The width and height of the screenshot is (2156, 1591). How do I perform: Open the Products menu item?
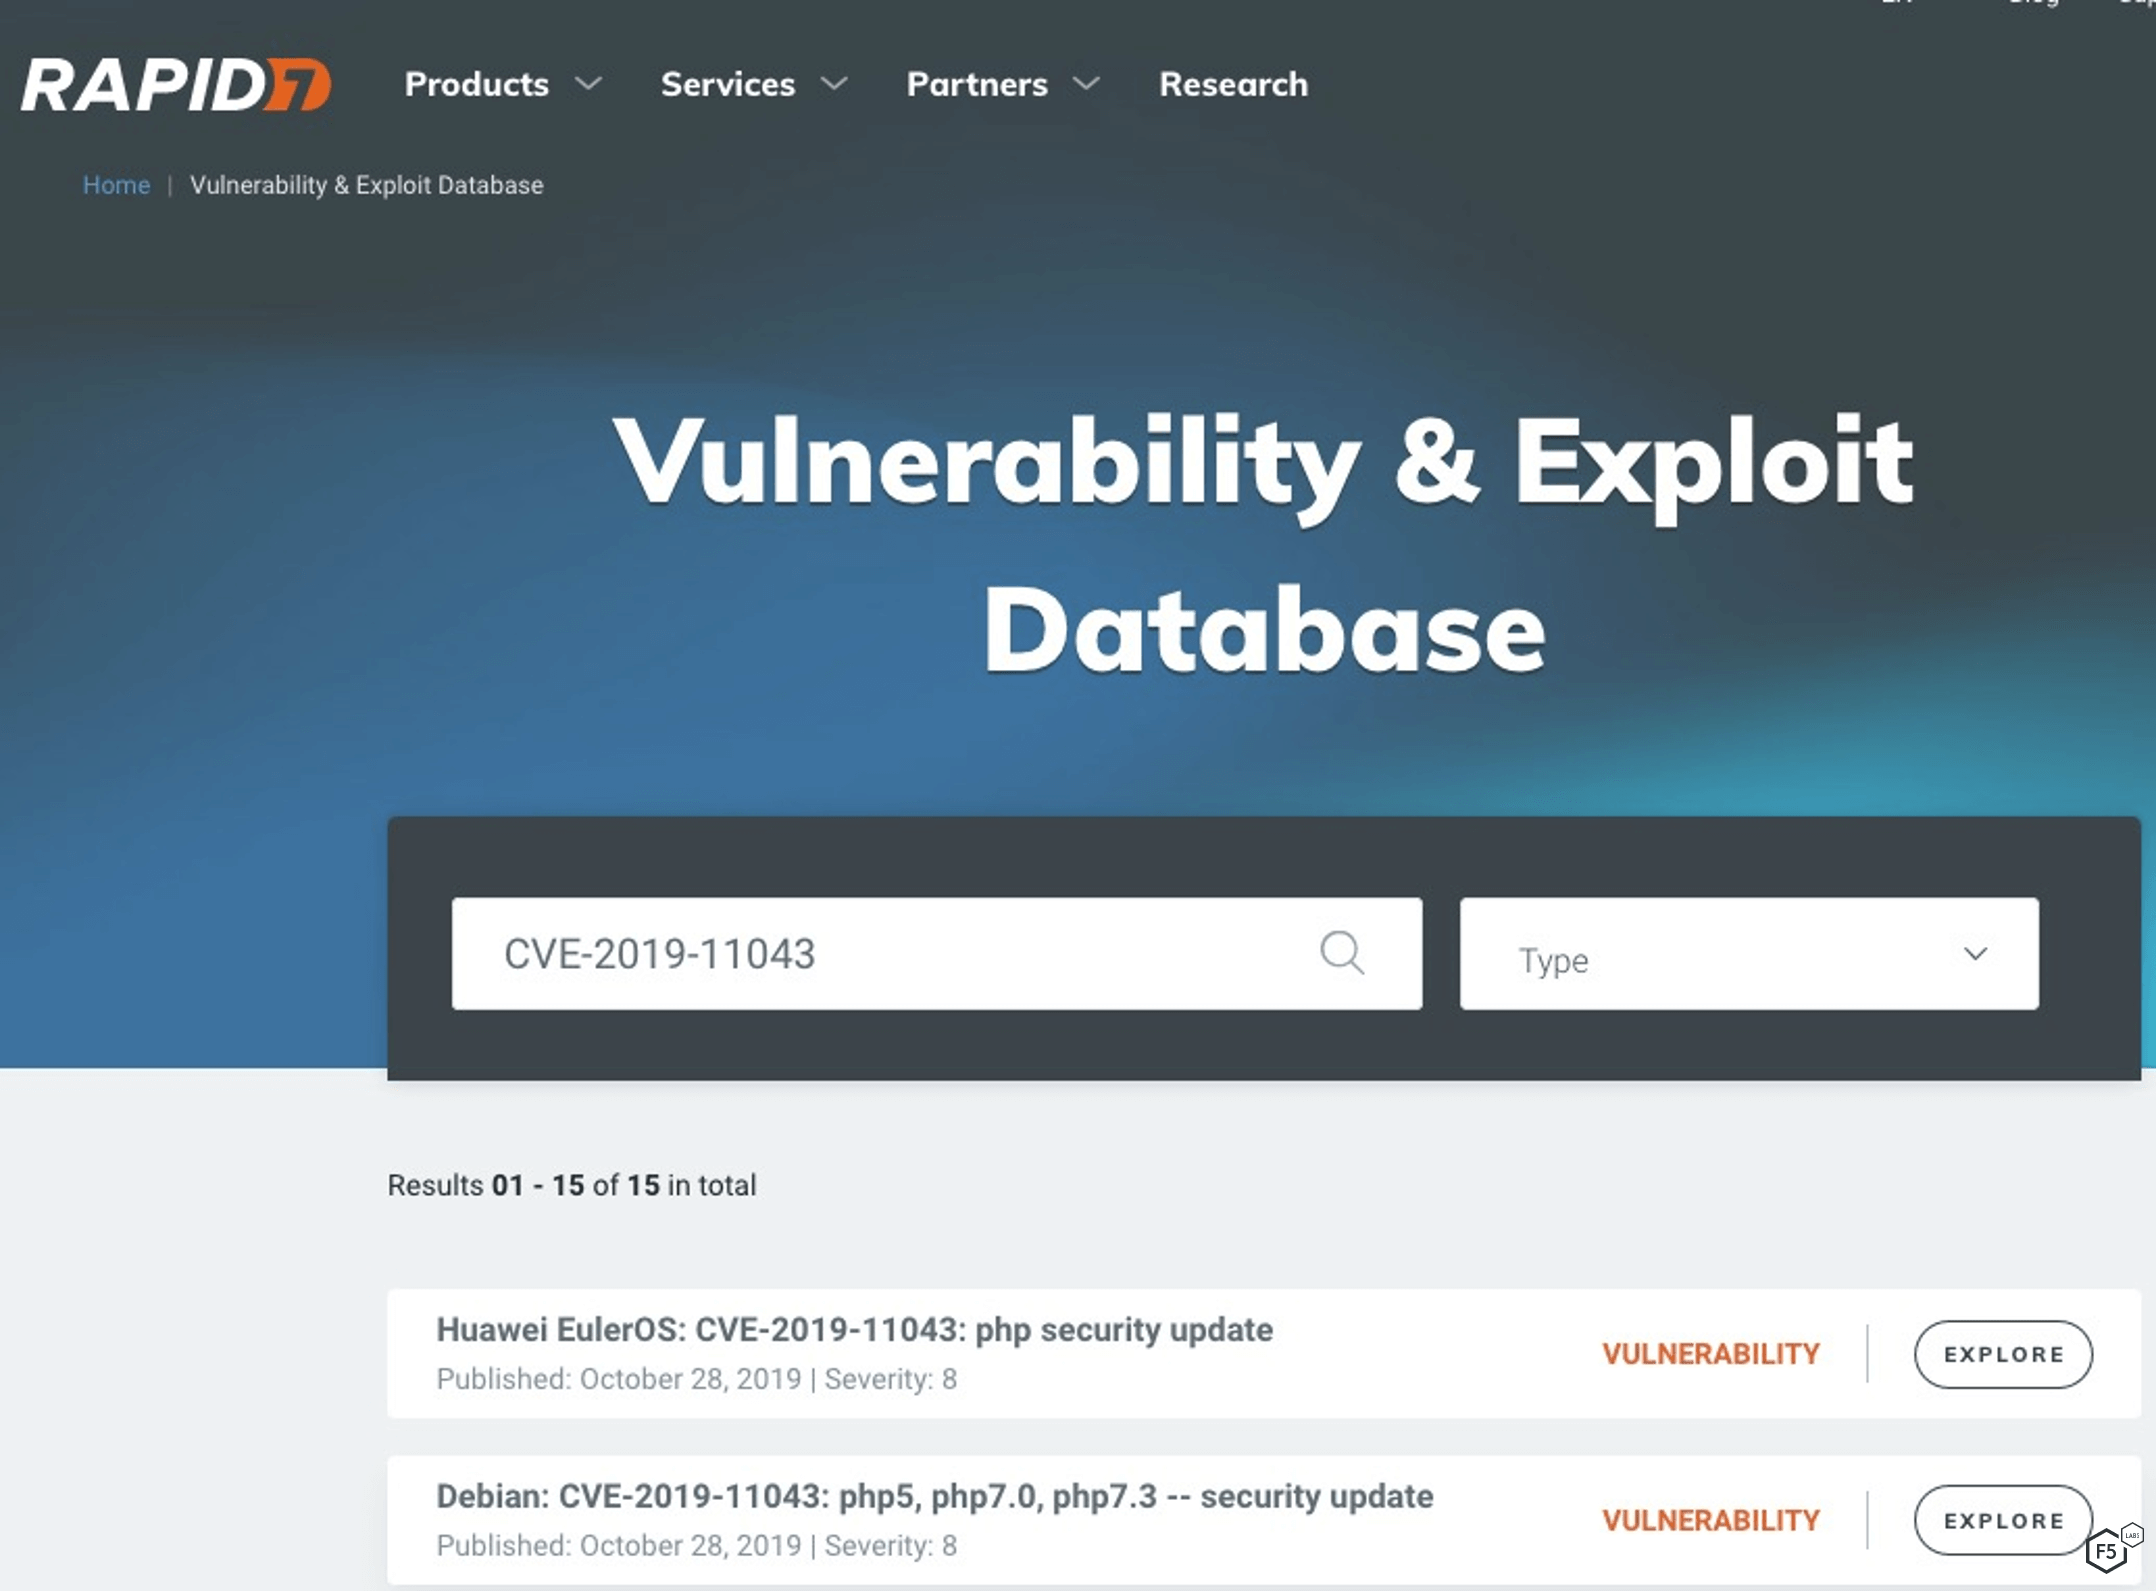point(476,84)
